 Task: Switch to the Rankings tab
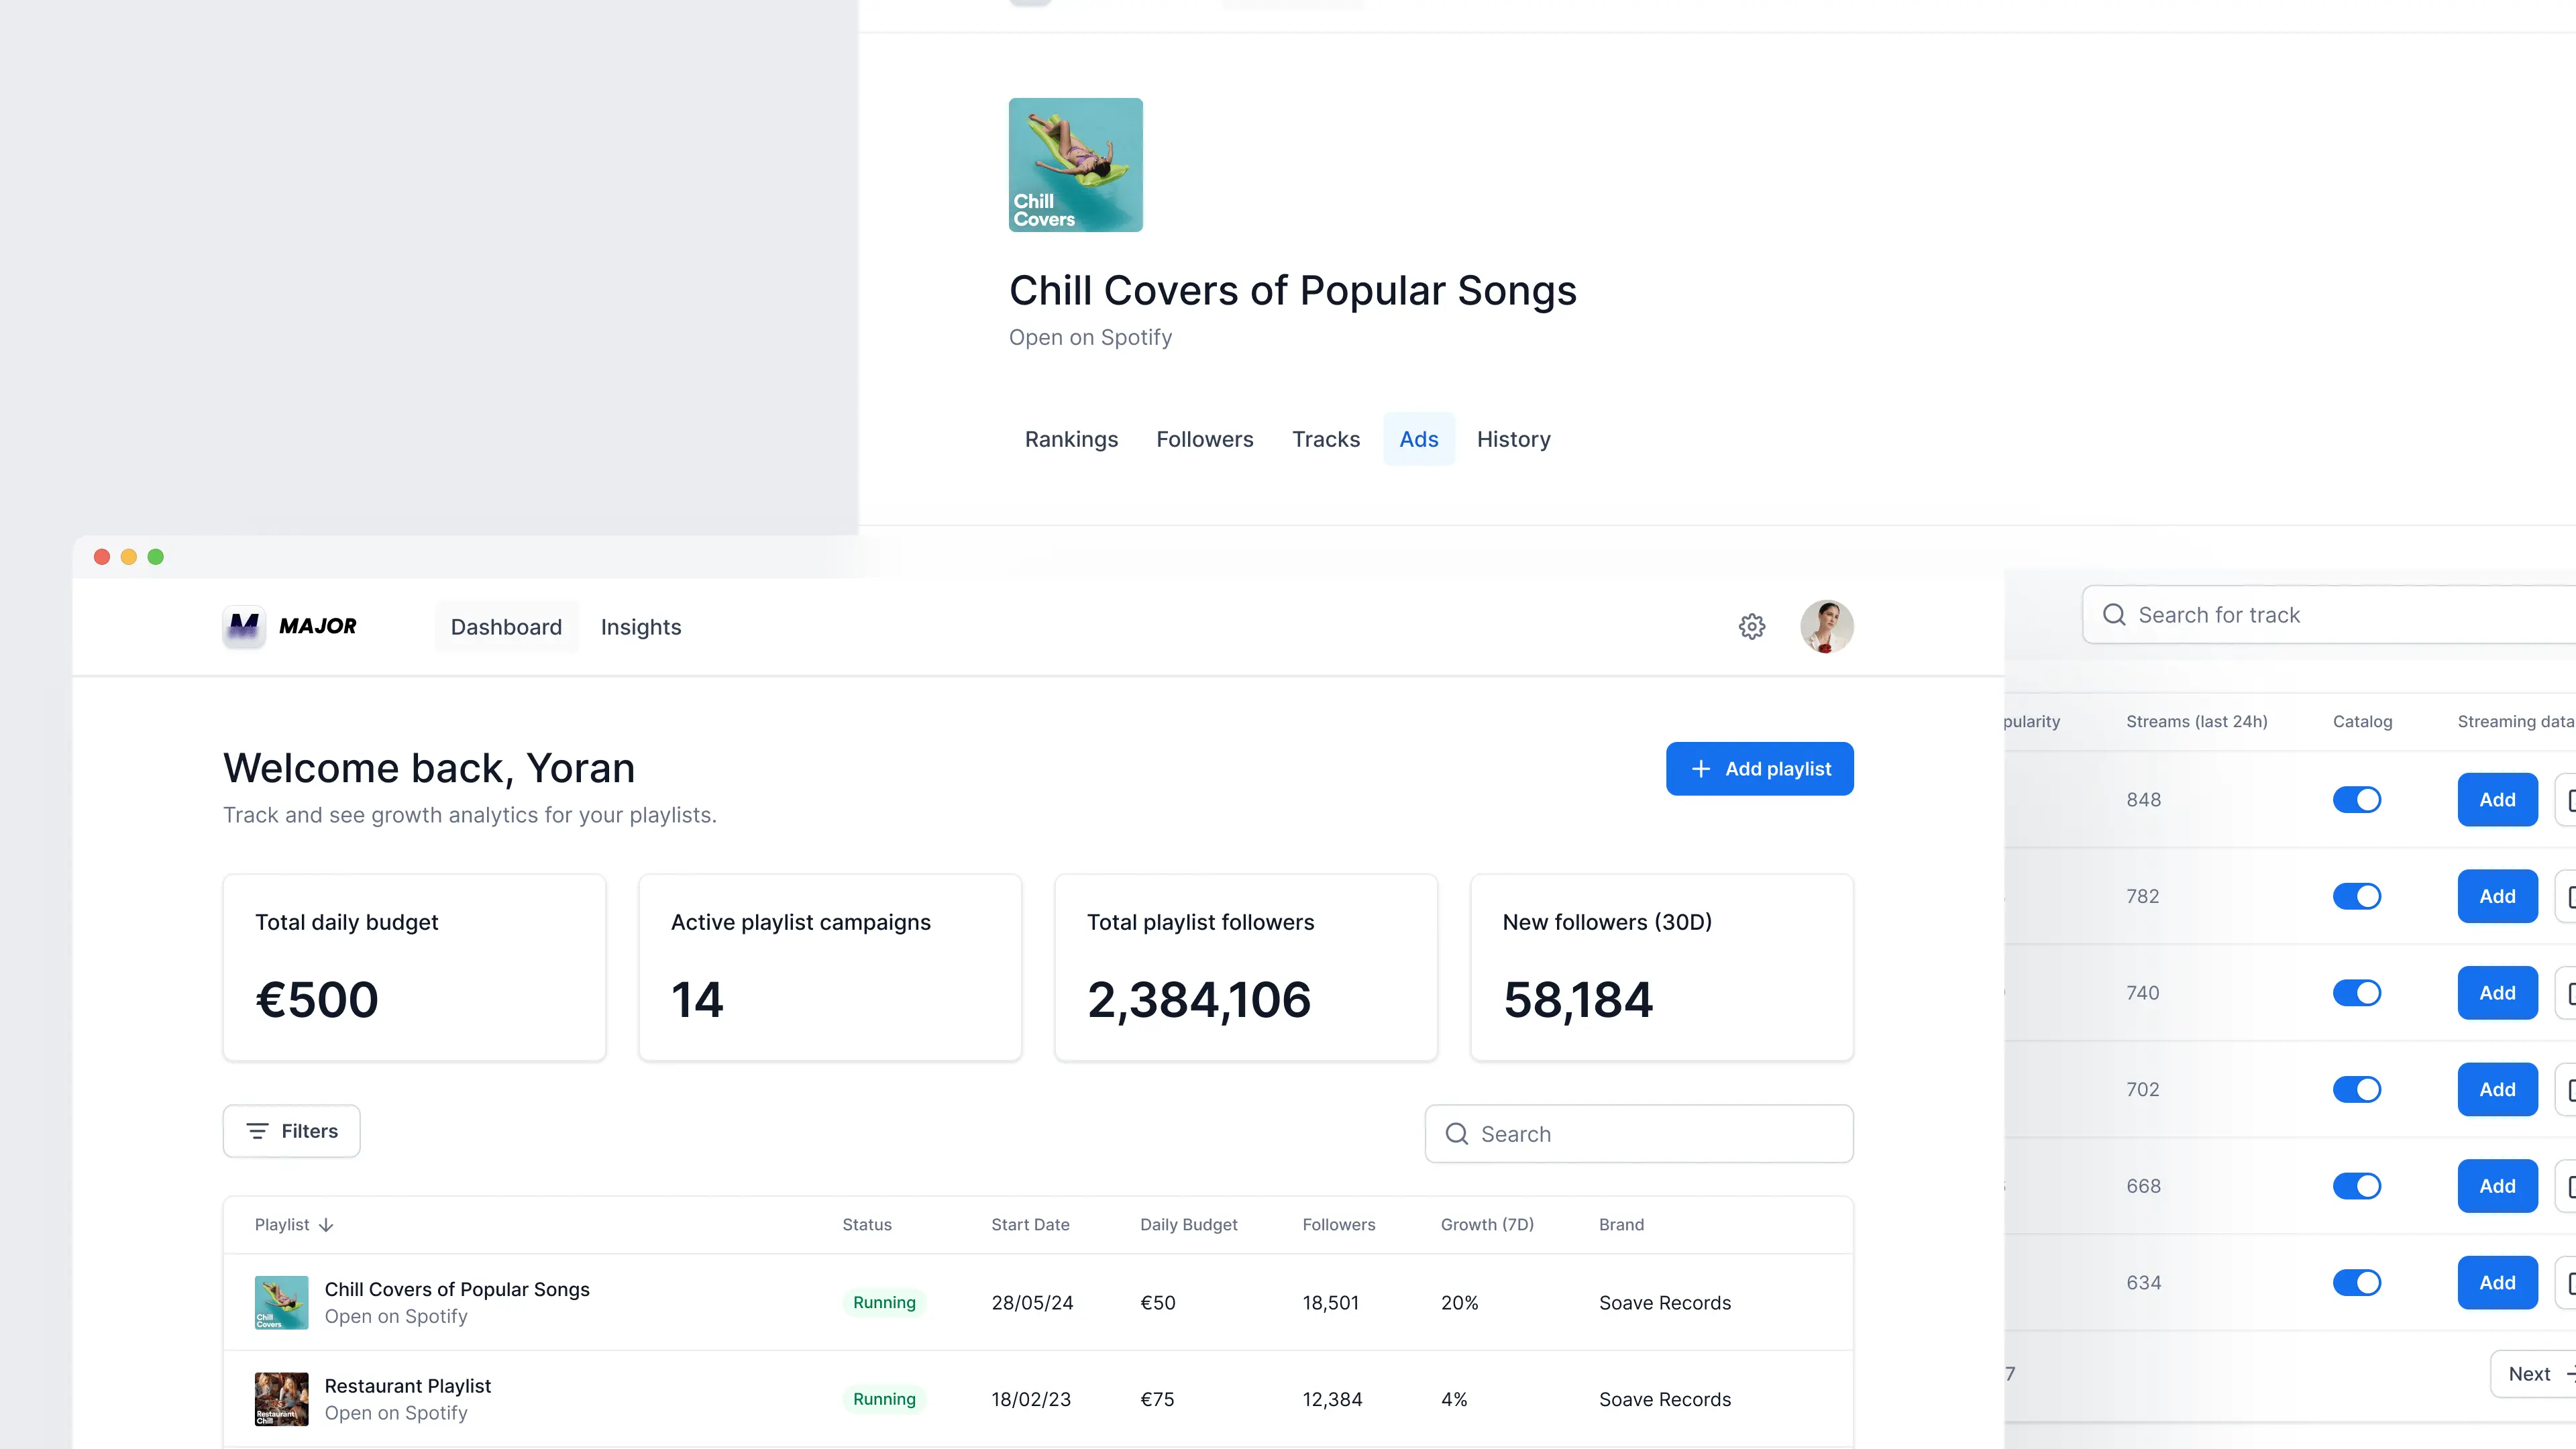1071,439
